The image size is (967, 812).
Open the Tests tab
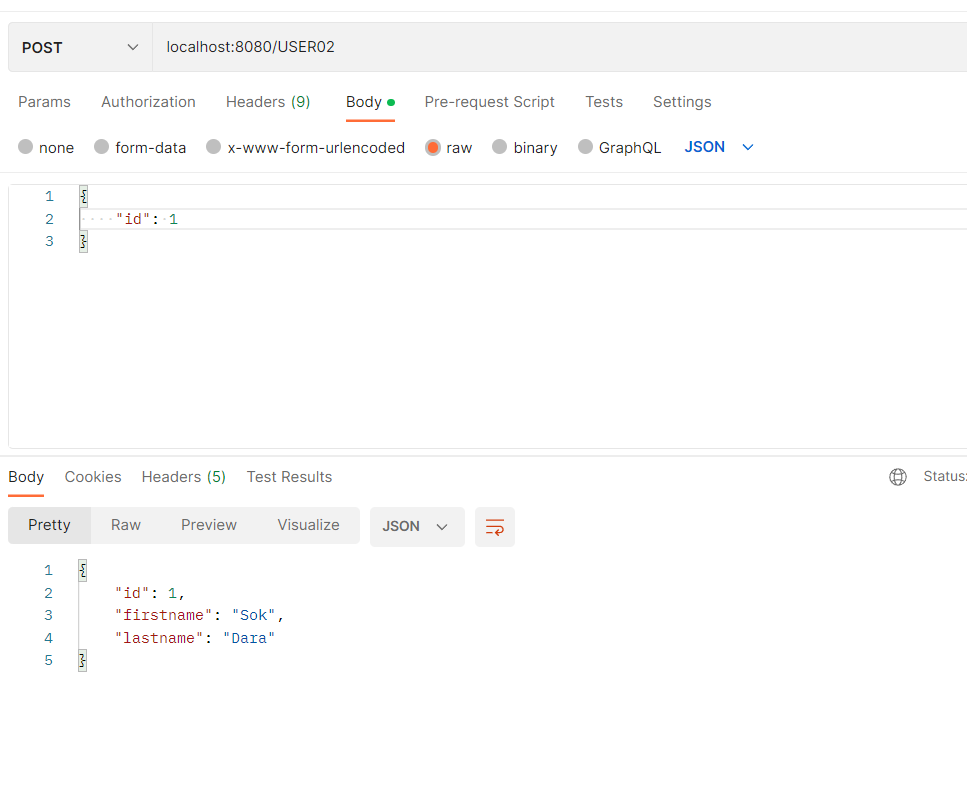[604, 102]
